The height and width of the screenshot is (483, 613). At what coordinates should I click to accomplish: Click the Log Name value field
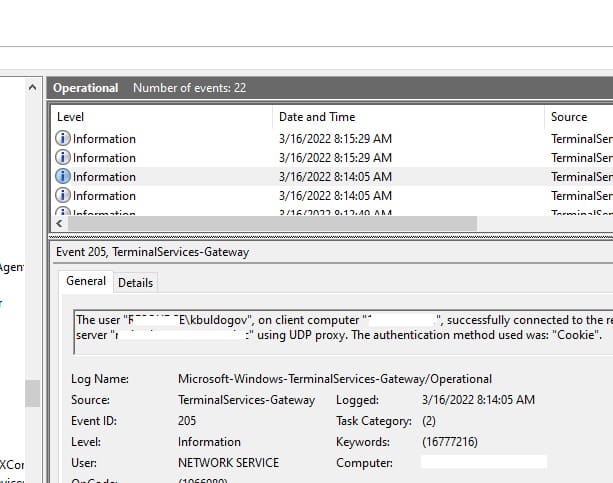(334, 379)
